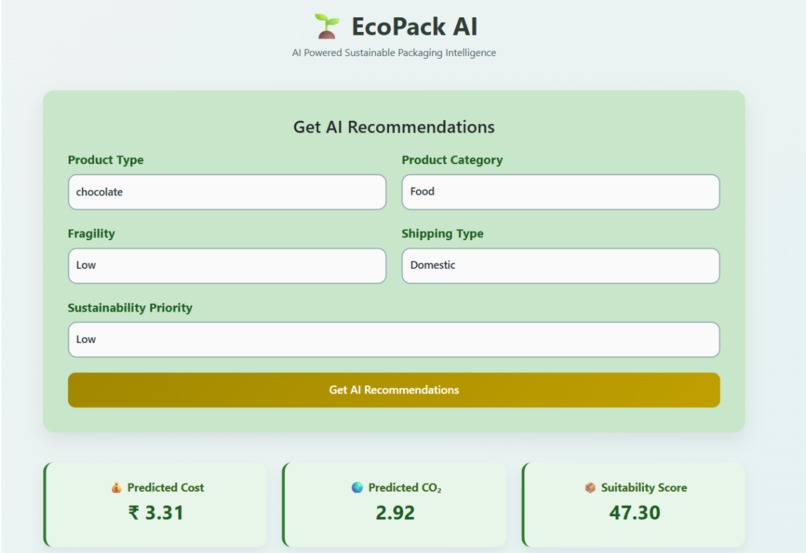Image resolution: width=806 pixels, height=553 pixels.
Task: Click the Sustainability Priority label
Action: [x=130, y=308]
